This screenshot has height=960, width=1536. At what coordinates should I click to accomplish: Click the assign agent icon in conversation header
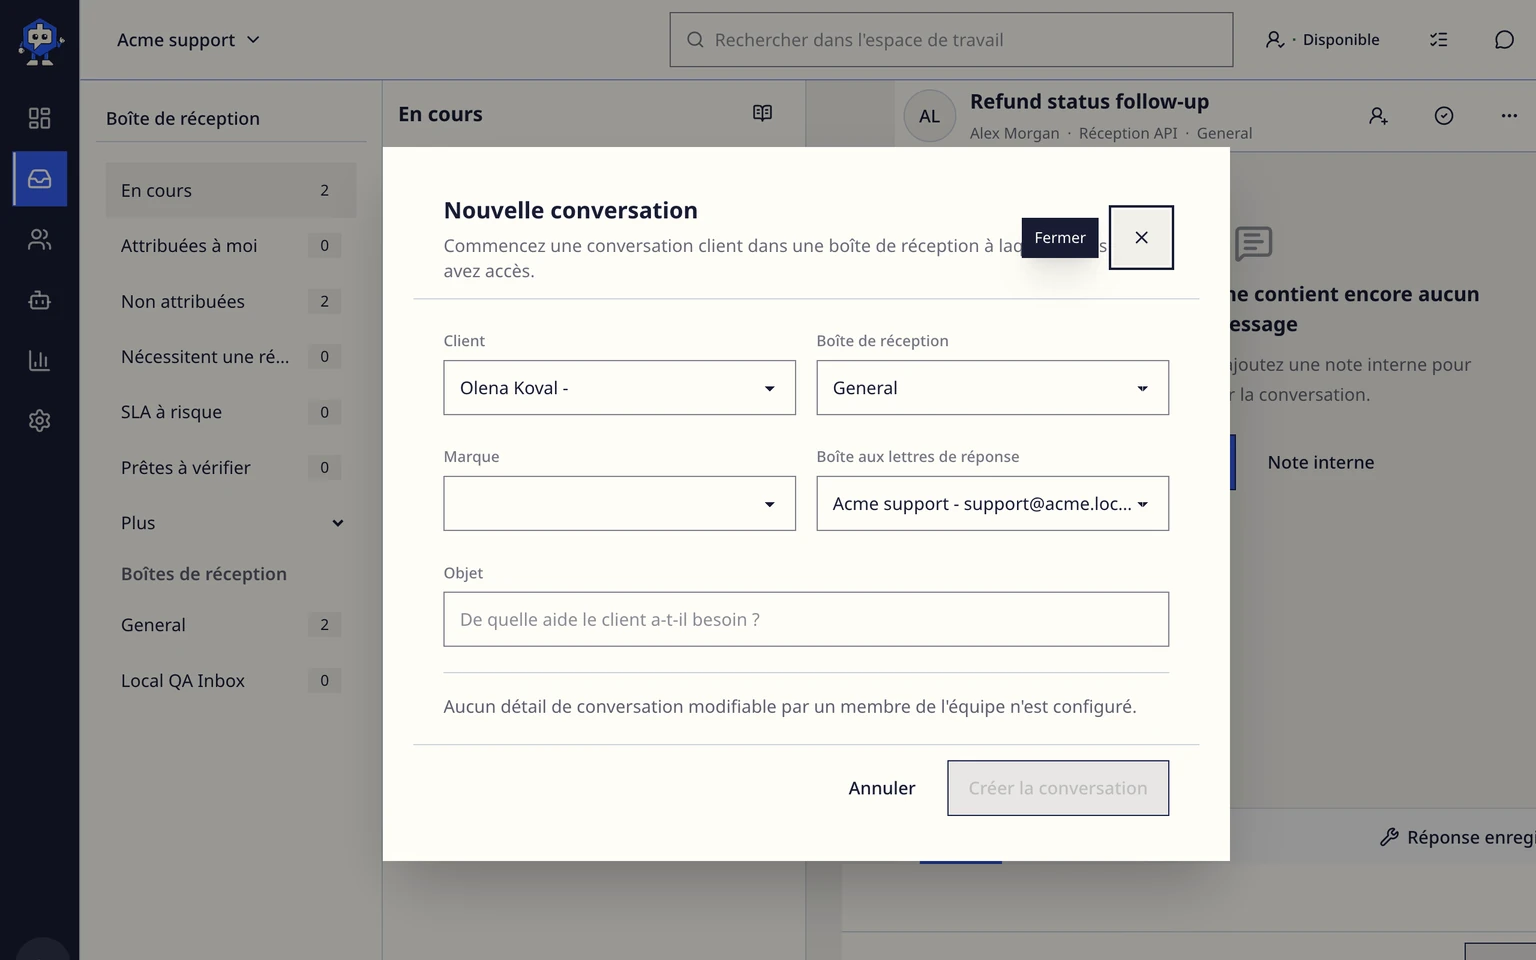point(1378,116)
